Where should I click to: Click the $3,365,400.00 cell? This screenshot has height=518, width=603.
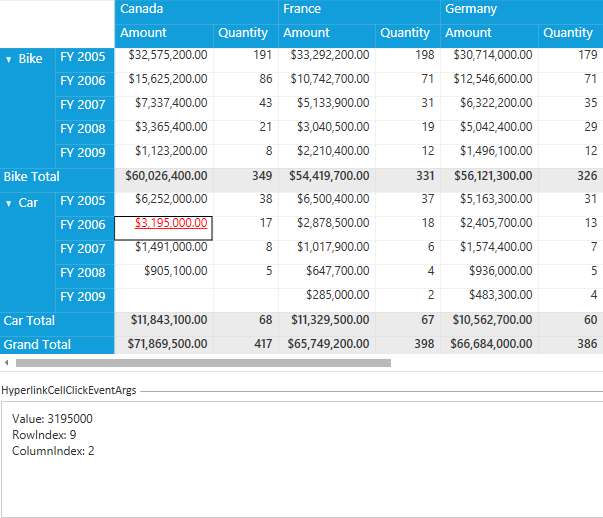coord(164,132)
